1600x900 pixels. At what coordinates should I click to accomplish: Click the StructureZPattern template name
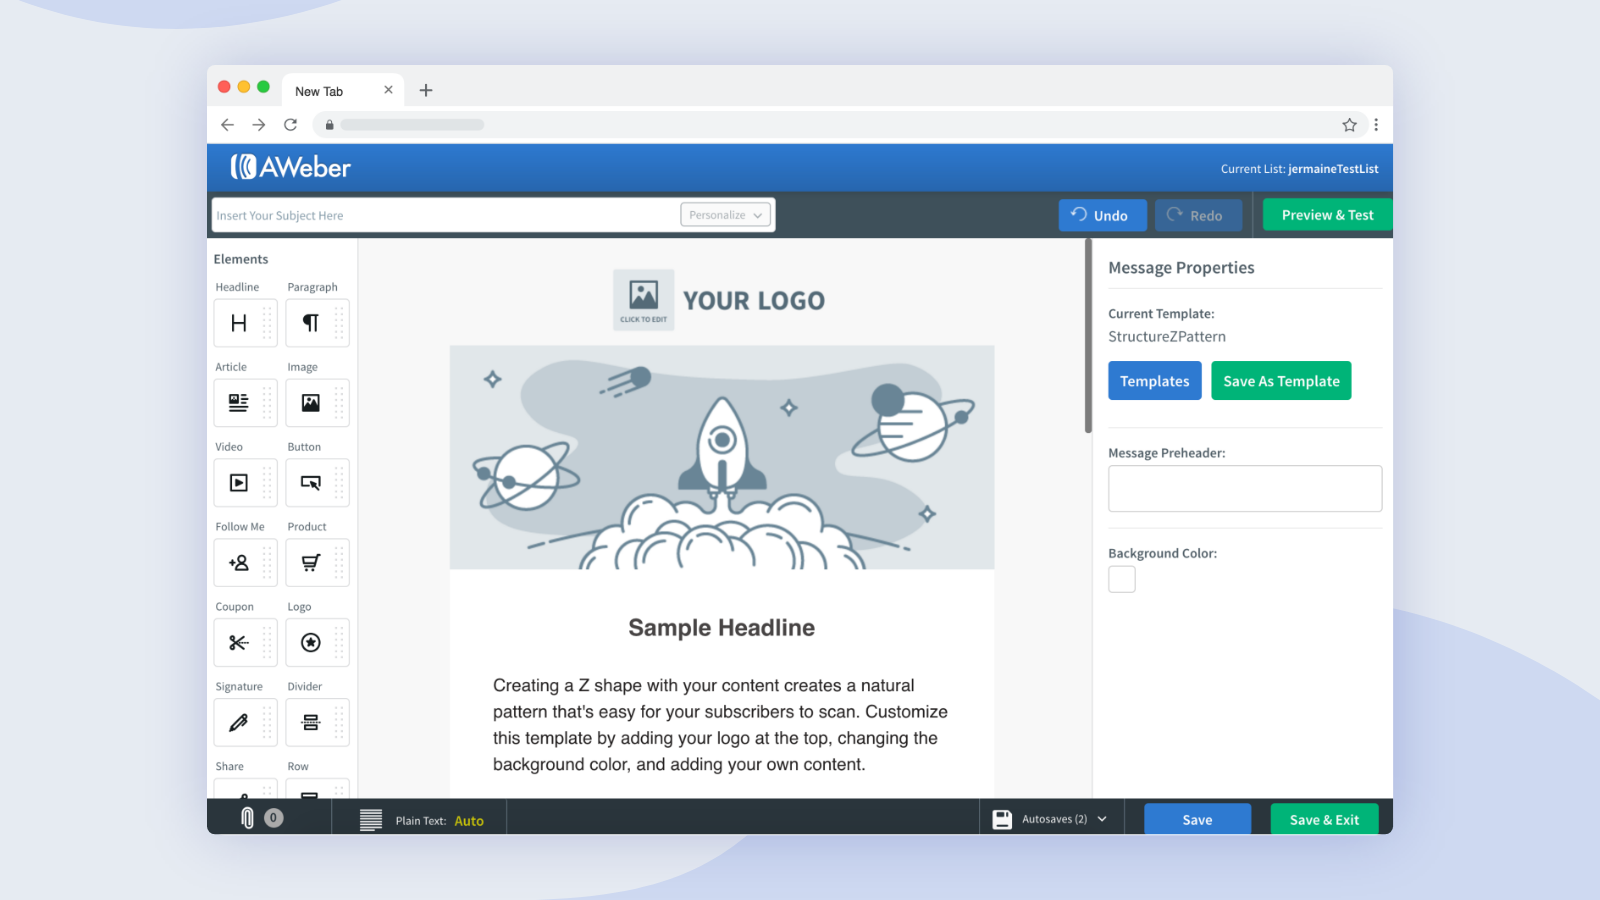[x=1167, y=337]
